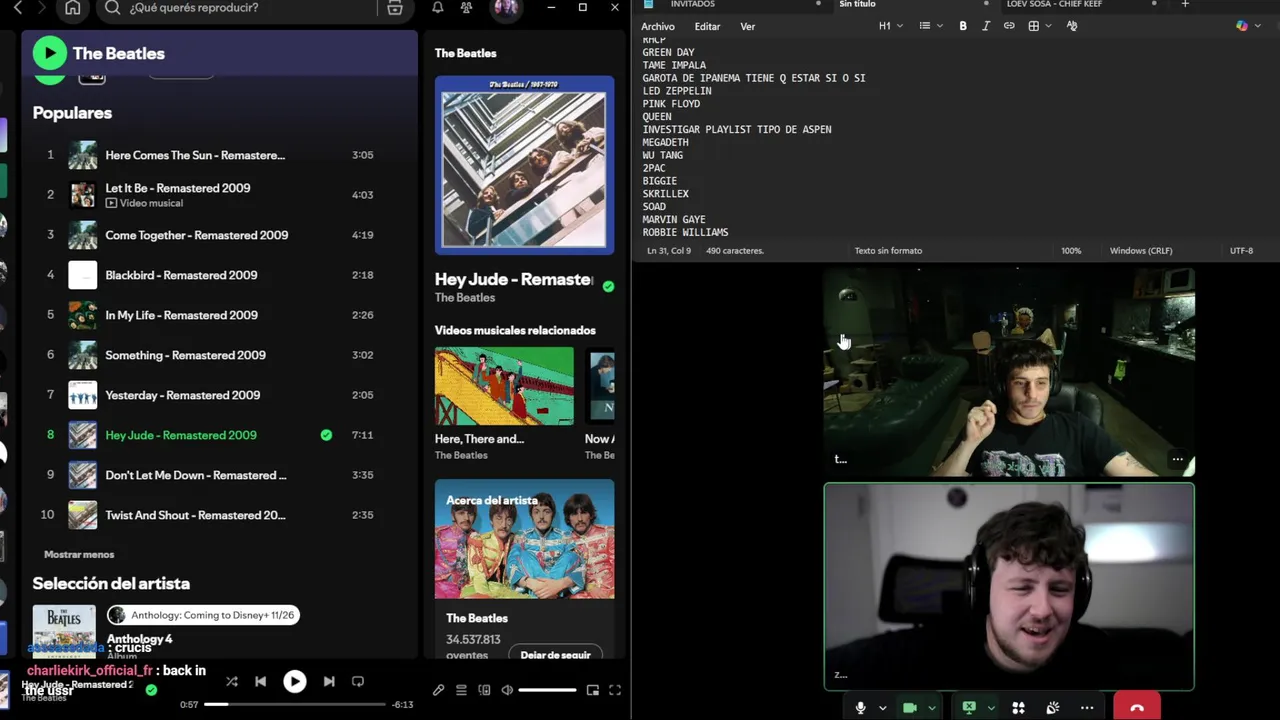Screen dimensions: 1280x720
Task: Mute Spotify with the speaker icon
Action: click(x=507, y=690)
